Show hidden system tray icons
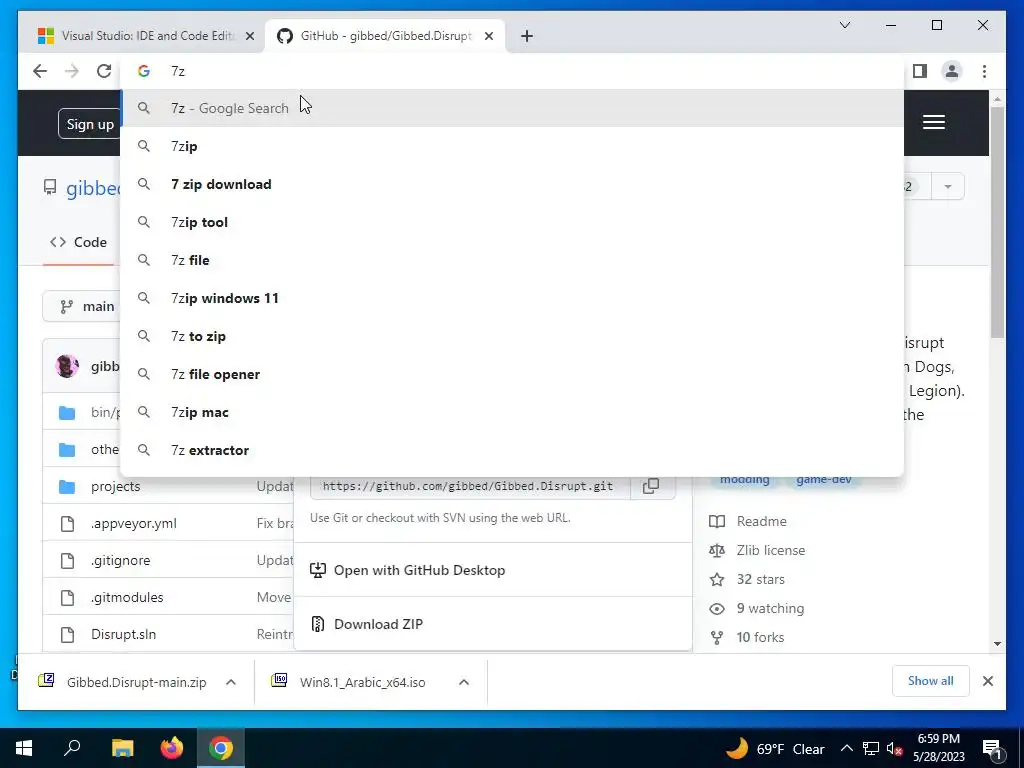This screenshot has height=768, width=1024. tap(846, 748)
